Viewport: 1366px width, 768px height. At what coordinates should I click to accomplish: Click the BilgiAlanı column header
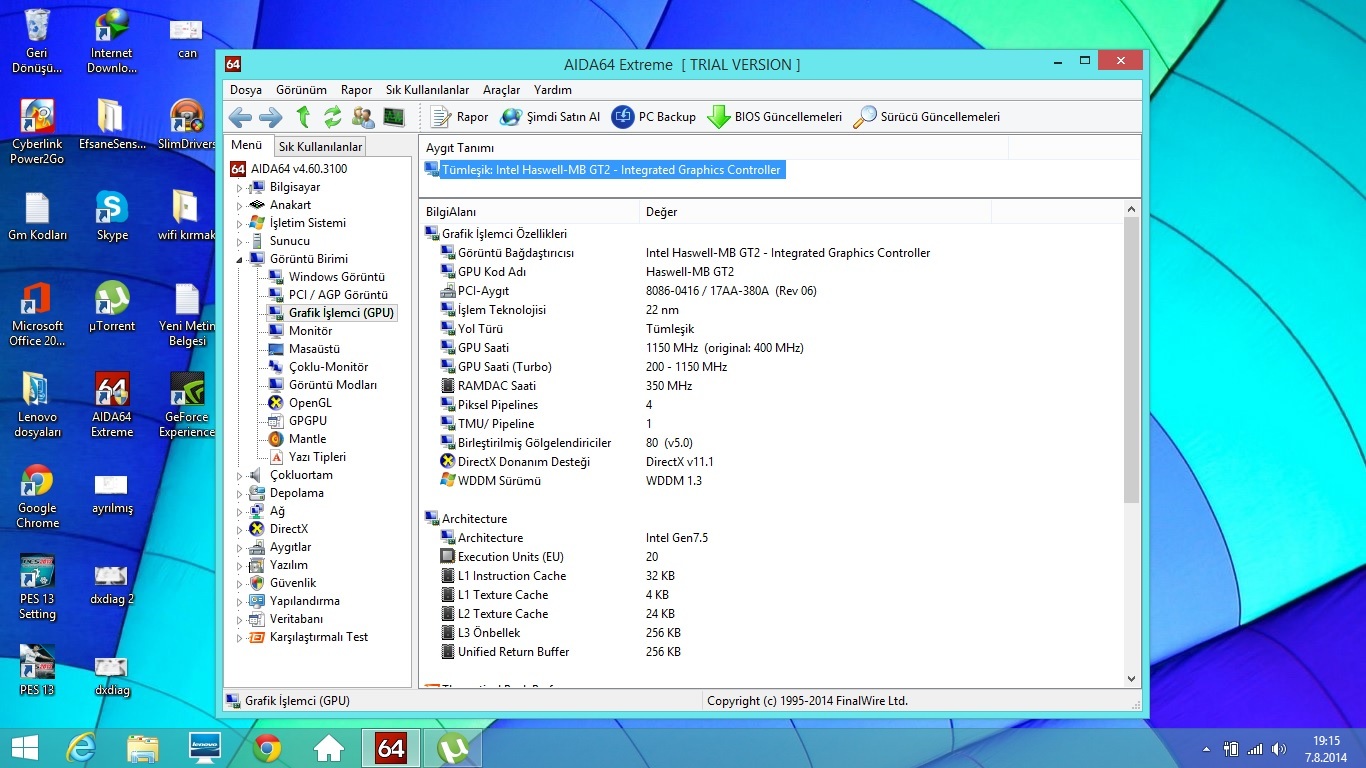point(529,212)
